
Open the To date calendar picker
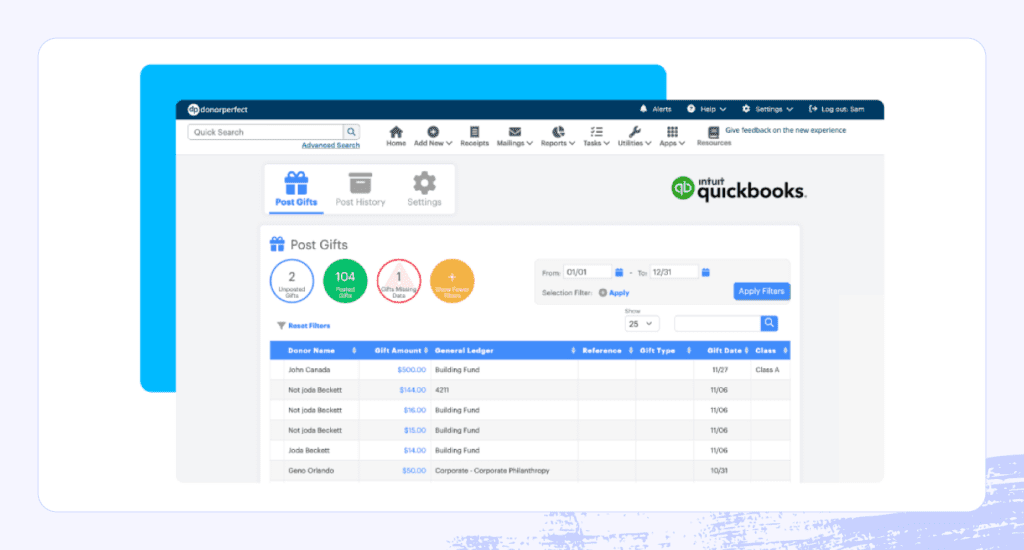(706, 272)
